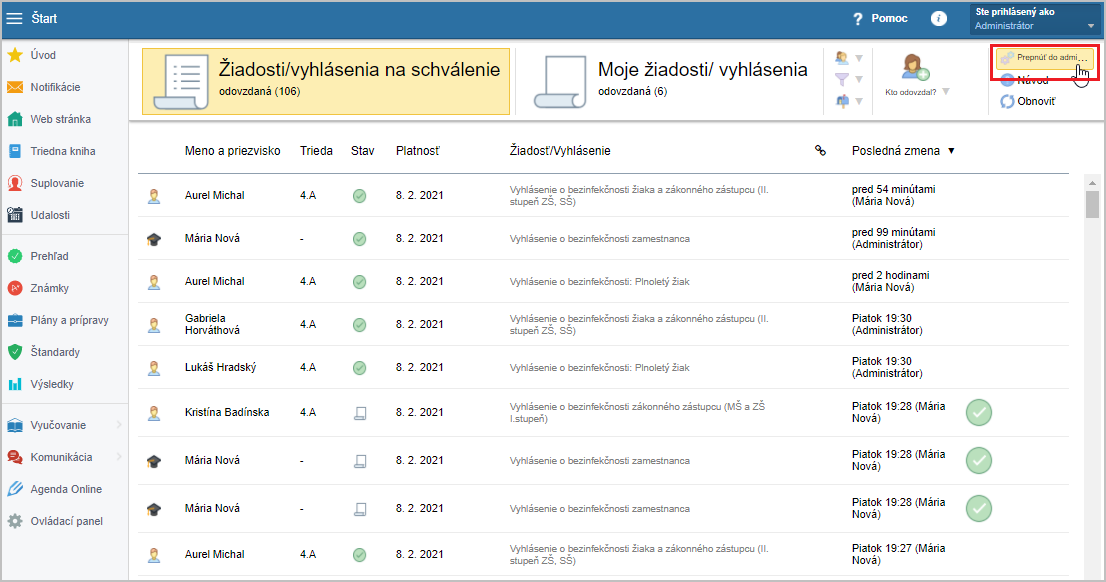Click the link icon column header
The height and width of the screenshot is (582, 1106).
coord(820,151)
